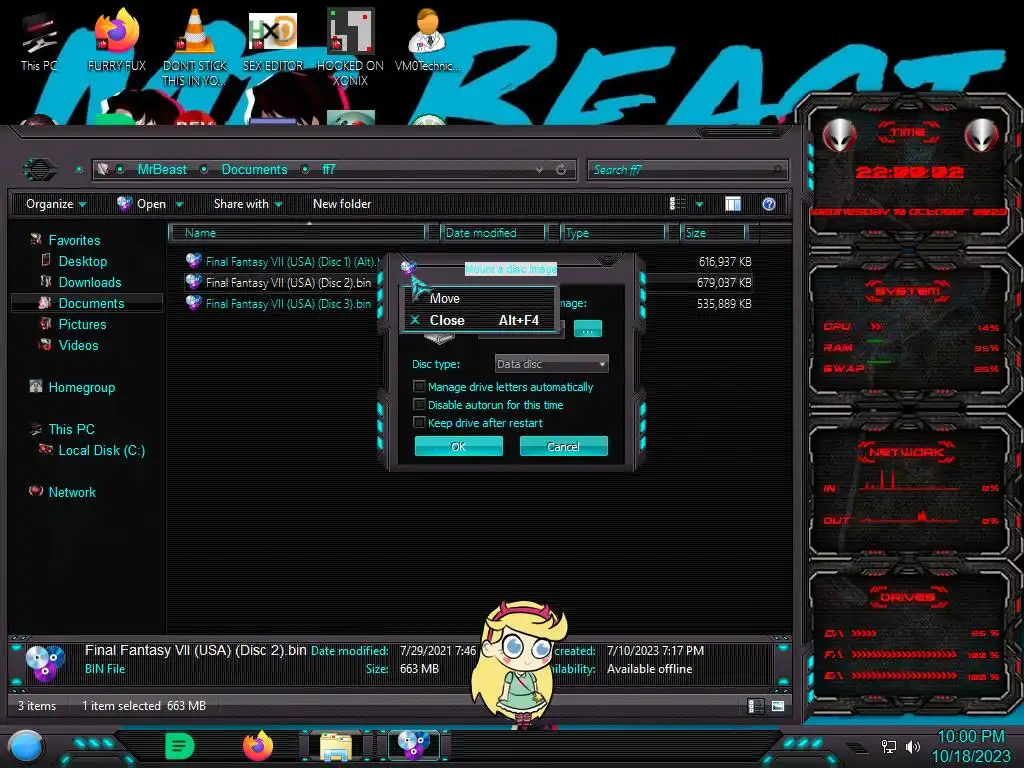Screen dimensions: 1024x768
Task: Enable Manage drive letters automatically
Action: click(x=419, y=387)
